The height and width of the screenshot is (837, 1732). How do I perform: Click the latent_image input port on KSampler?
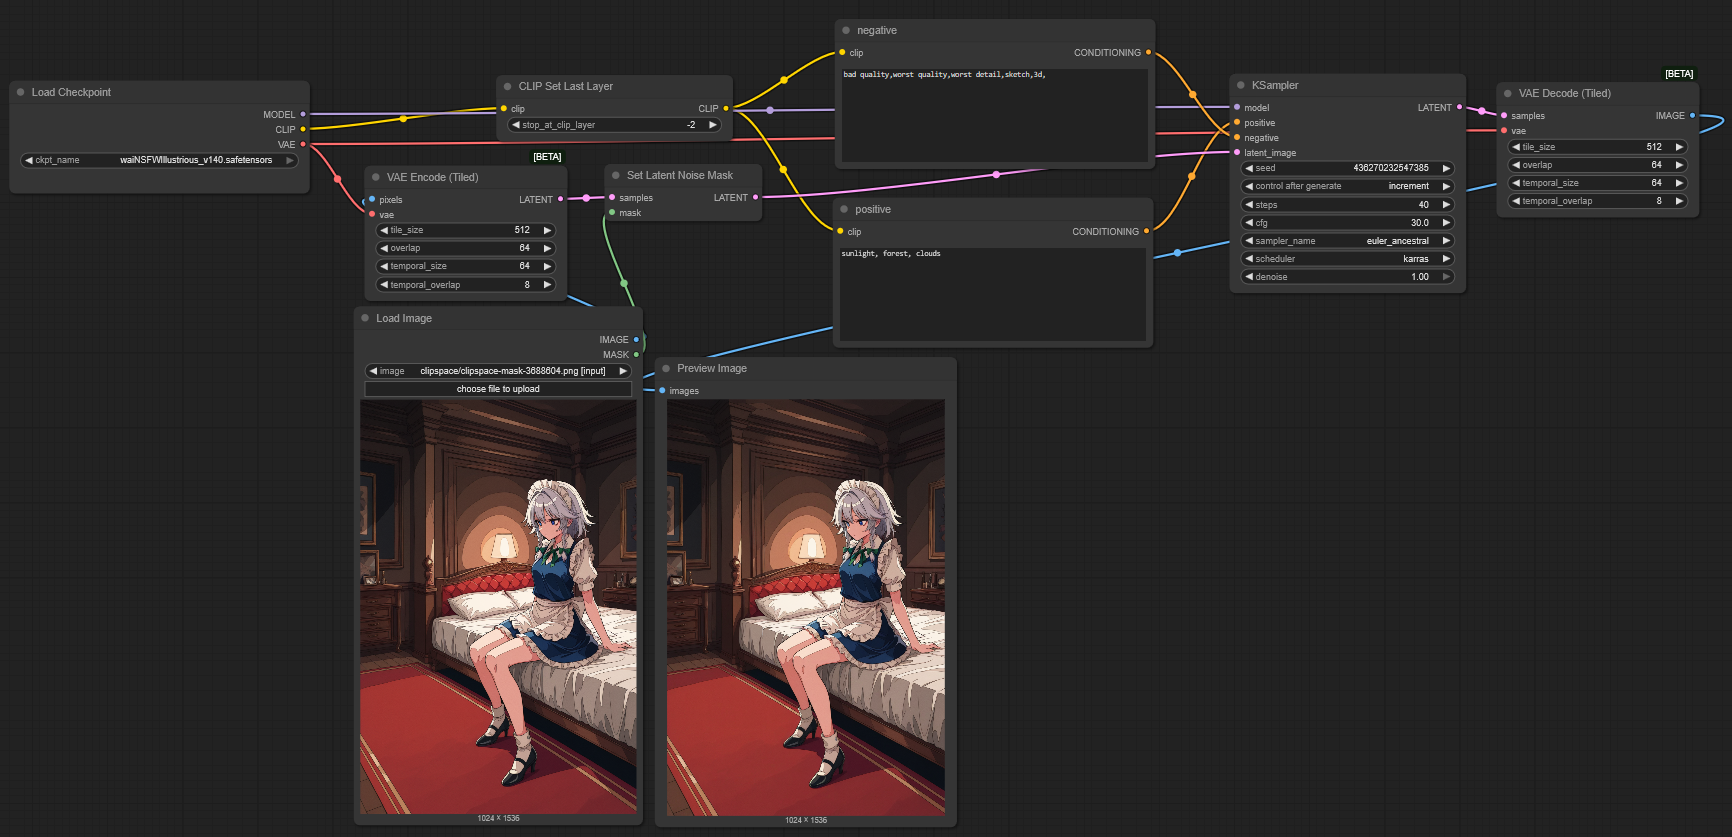point(1237,152)
